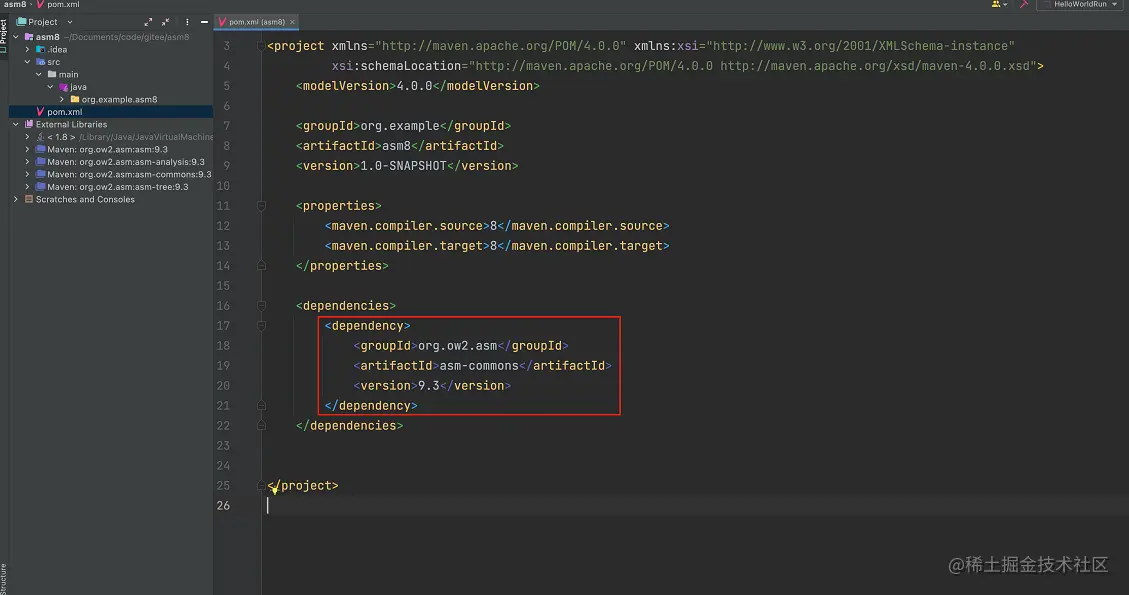The image size is (1129, 595).
Task: Toggle code fold at line 11 properties tag
Action: pyautogui.click(x=261, y=206)
